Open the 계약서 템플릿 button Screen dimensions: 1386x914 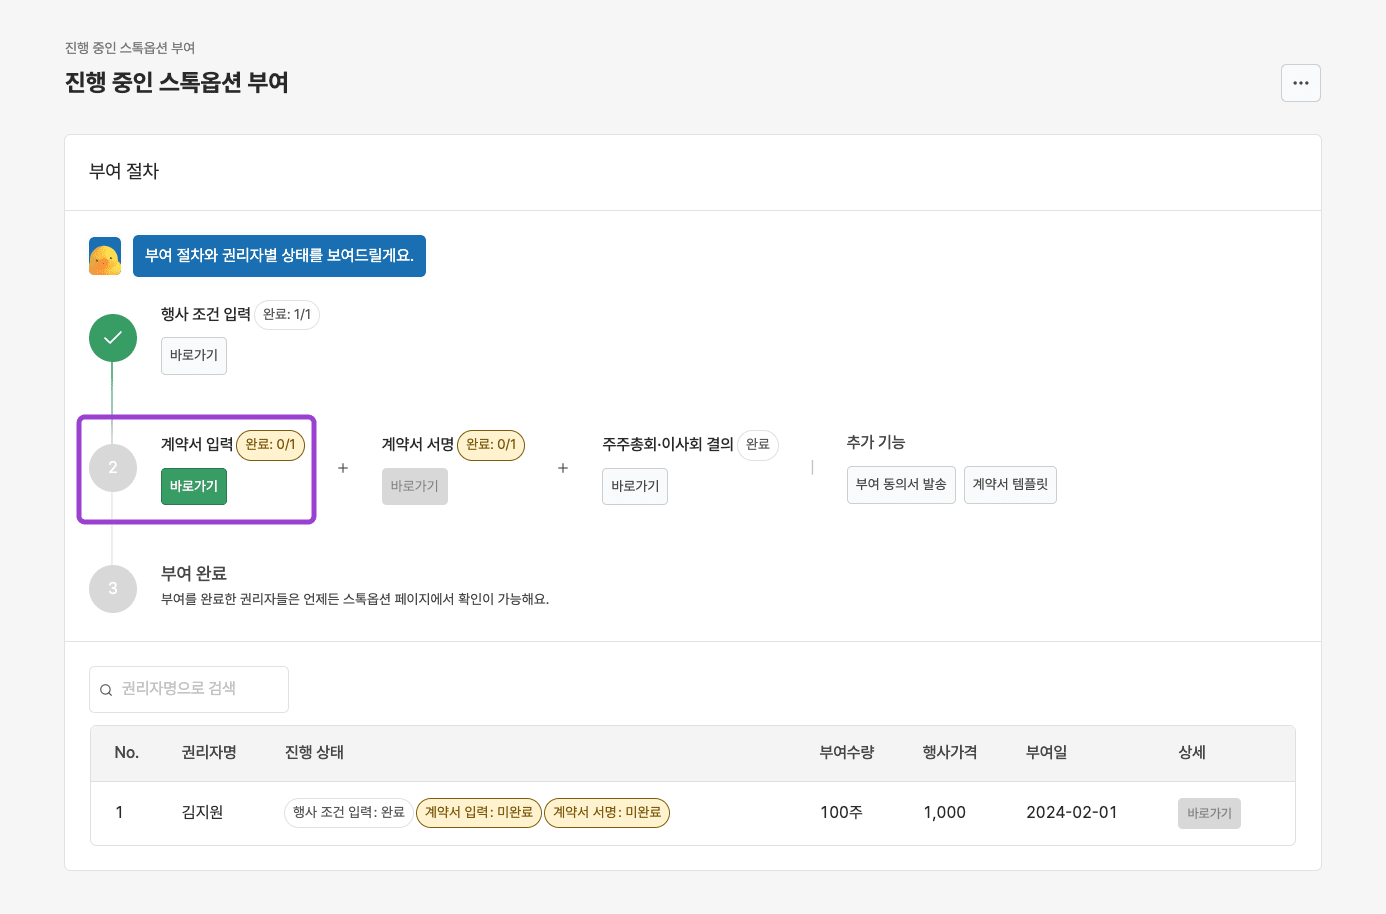click(x=1010, y=485)
